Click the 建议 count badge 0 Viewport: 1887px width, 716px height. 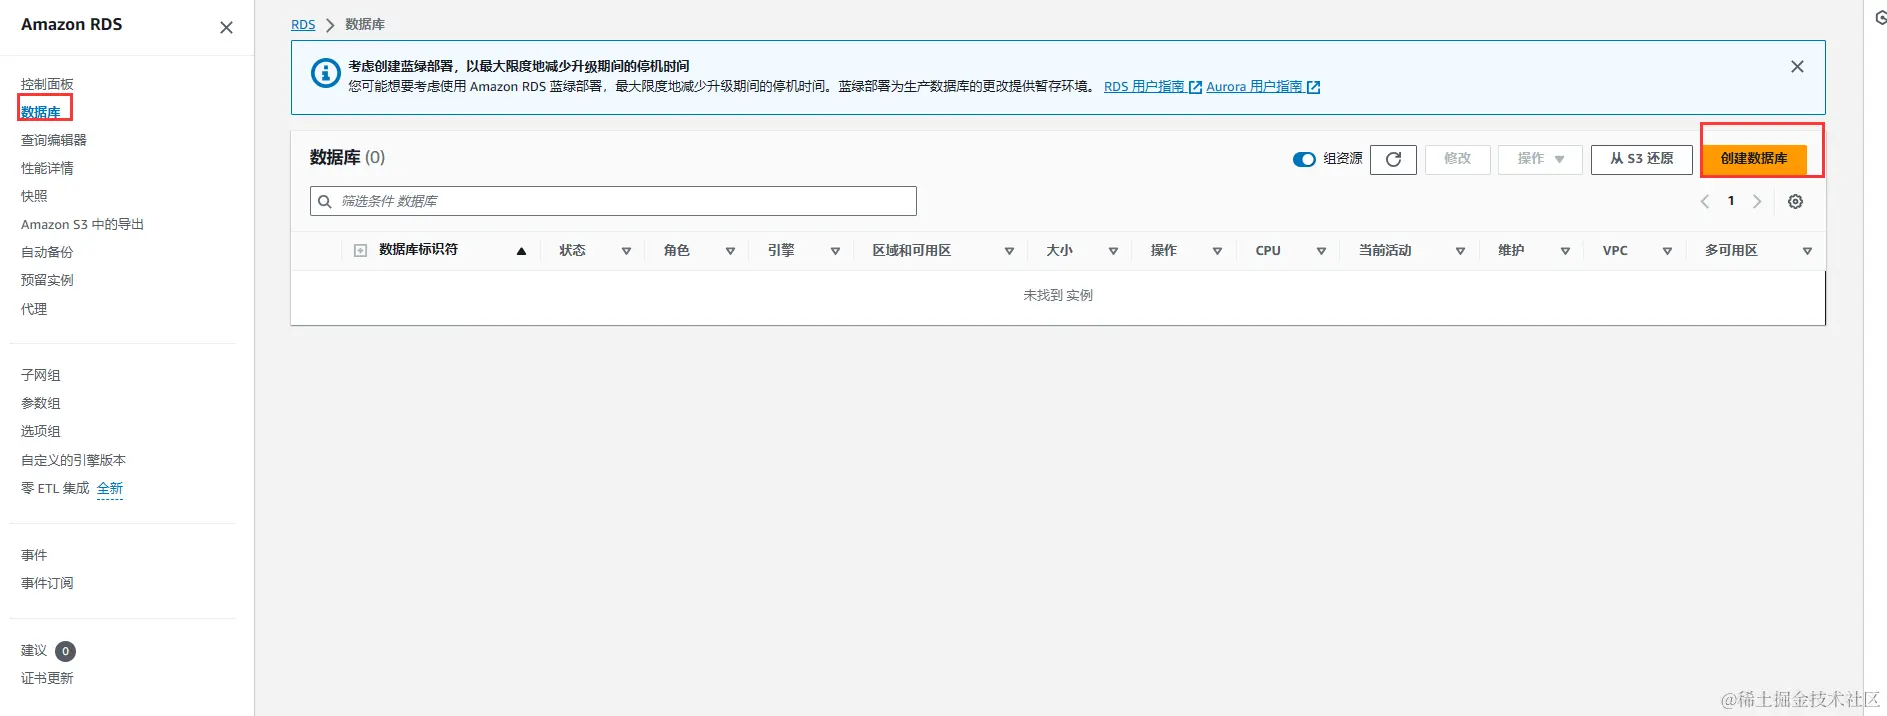coord(66,651)
